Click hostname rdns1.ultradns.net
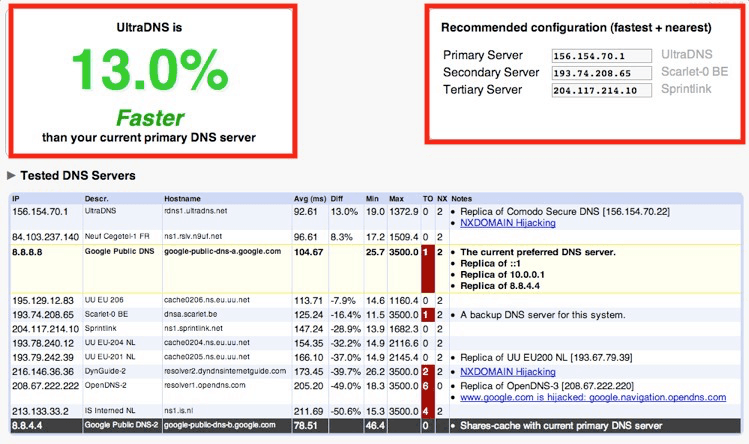This screenshot has width=749, height=444. 195,211
